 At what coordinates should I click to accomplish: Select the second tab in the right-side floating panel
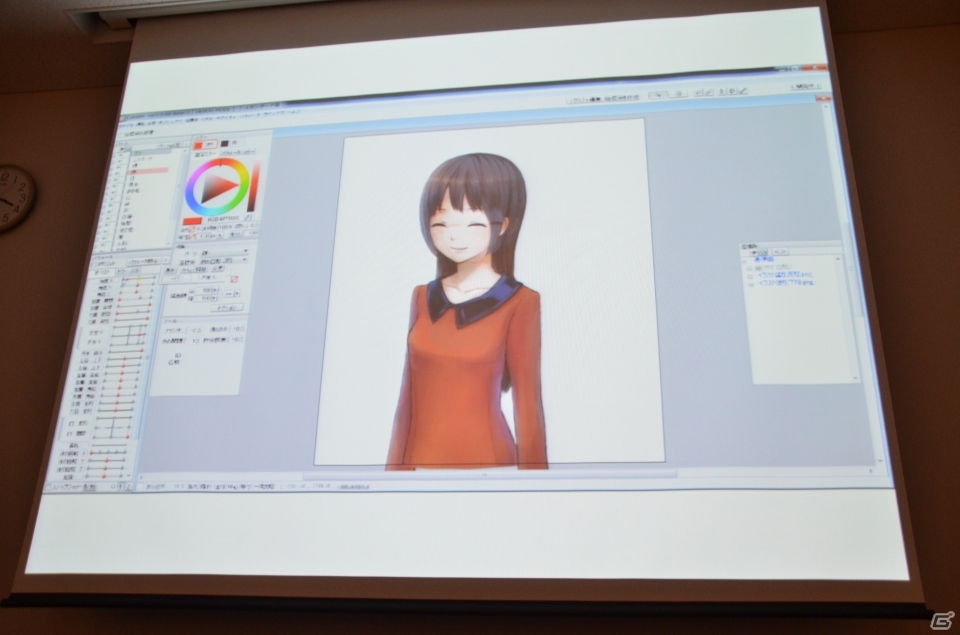coord(779,252)
